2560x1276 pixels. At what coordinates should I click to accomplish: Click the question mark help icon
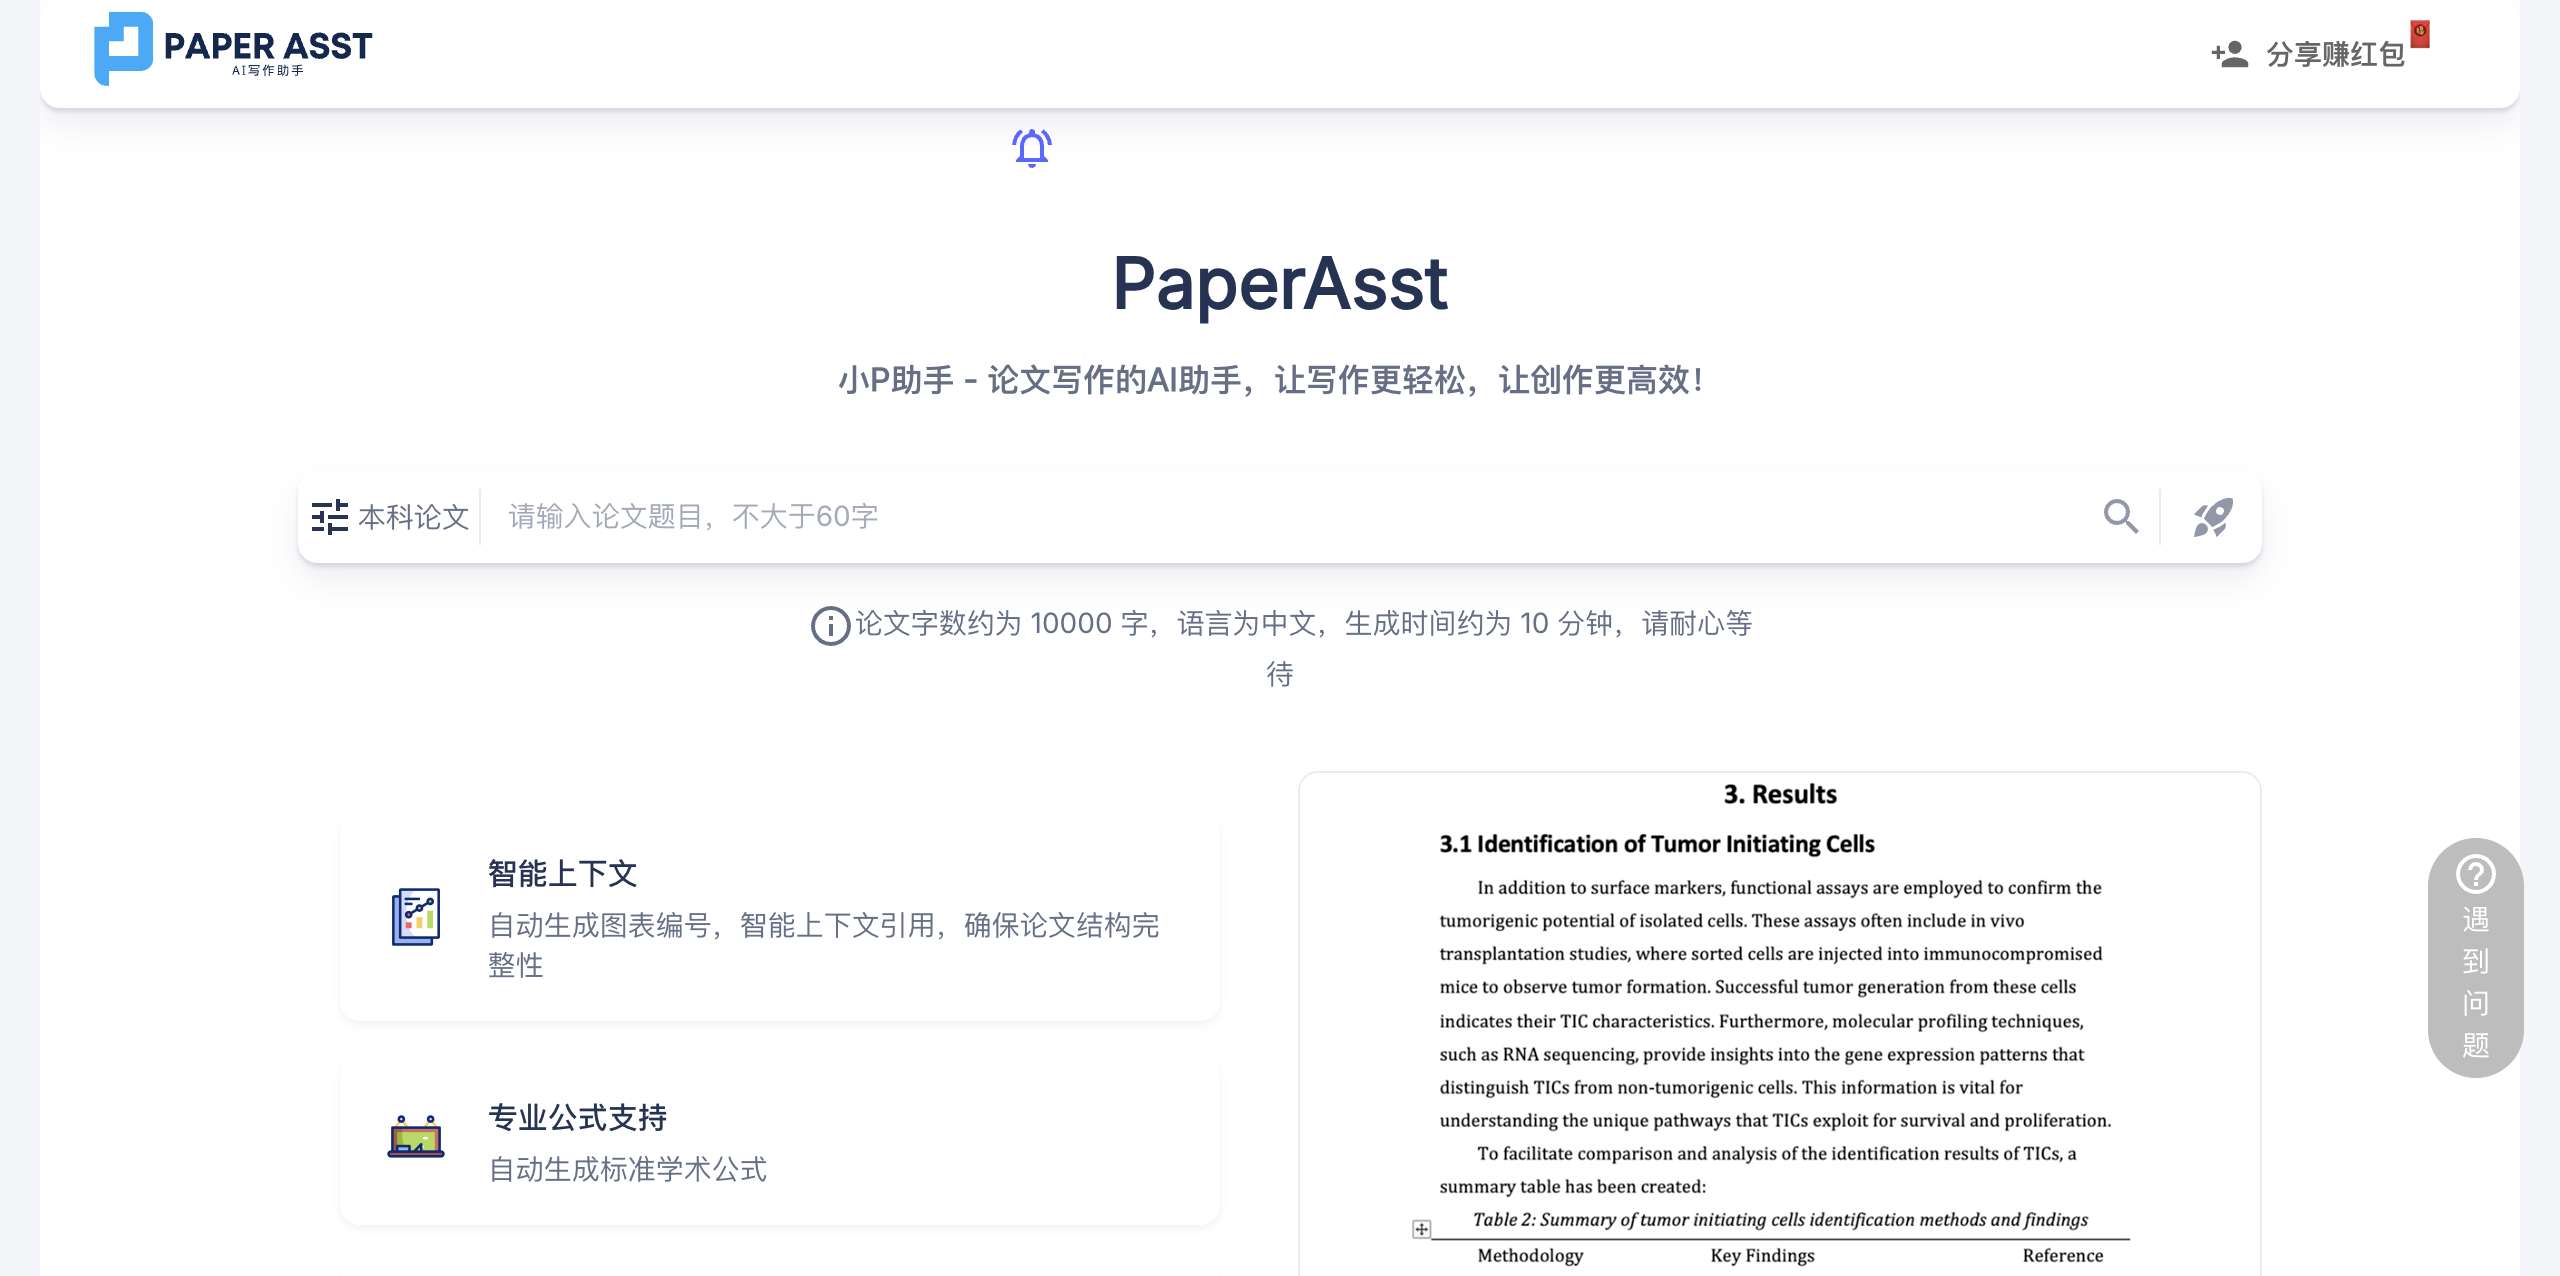[x=2475, y=875]
